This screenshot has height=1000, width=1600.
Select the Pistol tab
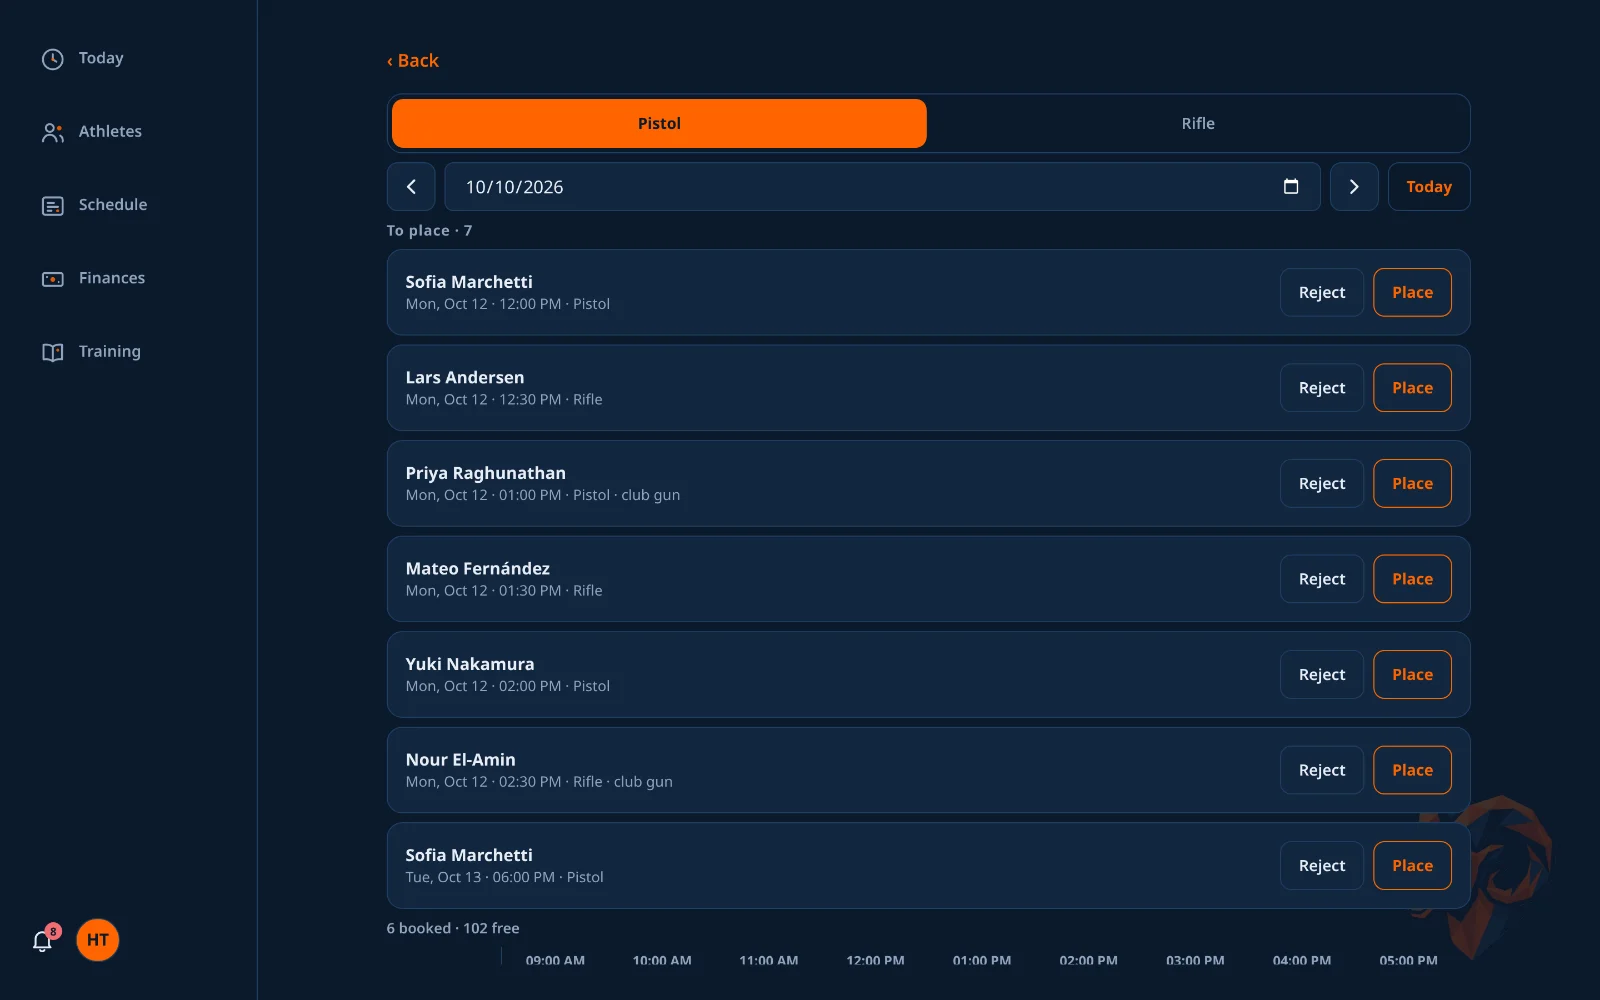point(659,124)
